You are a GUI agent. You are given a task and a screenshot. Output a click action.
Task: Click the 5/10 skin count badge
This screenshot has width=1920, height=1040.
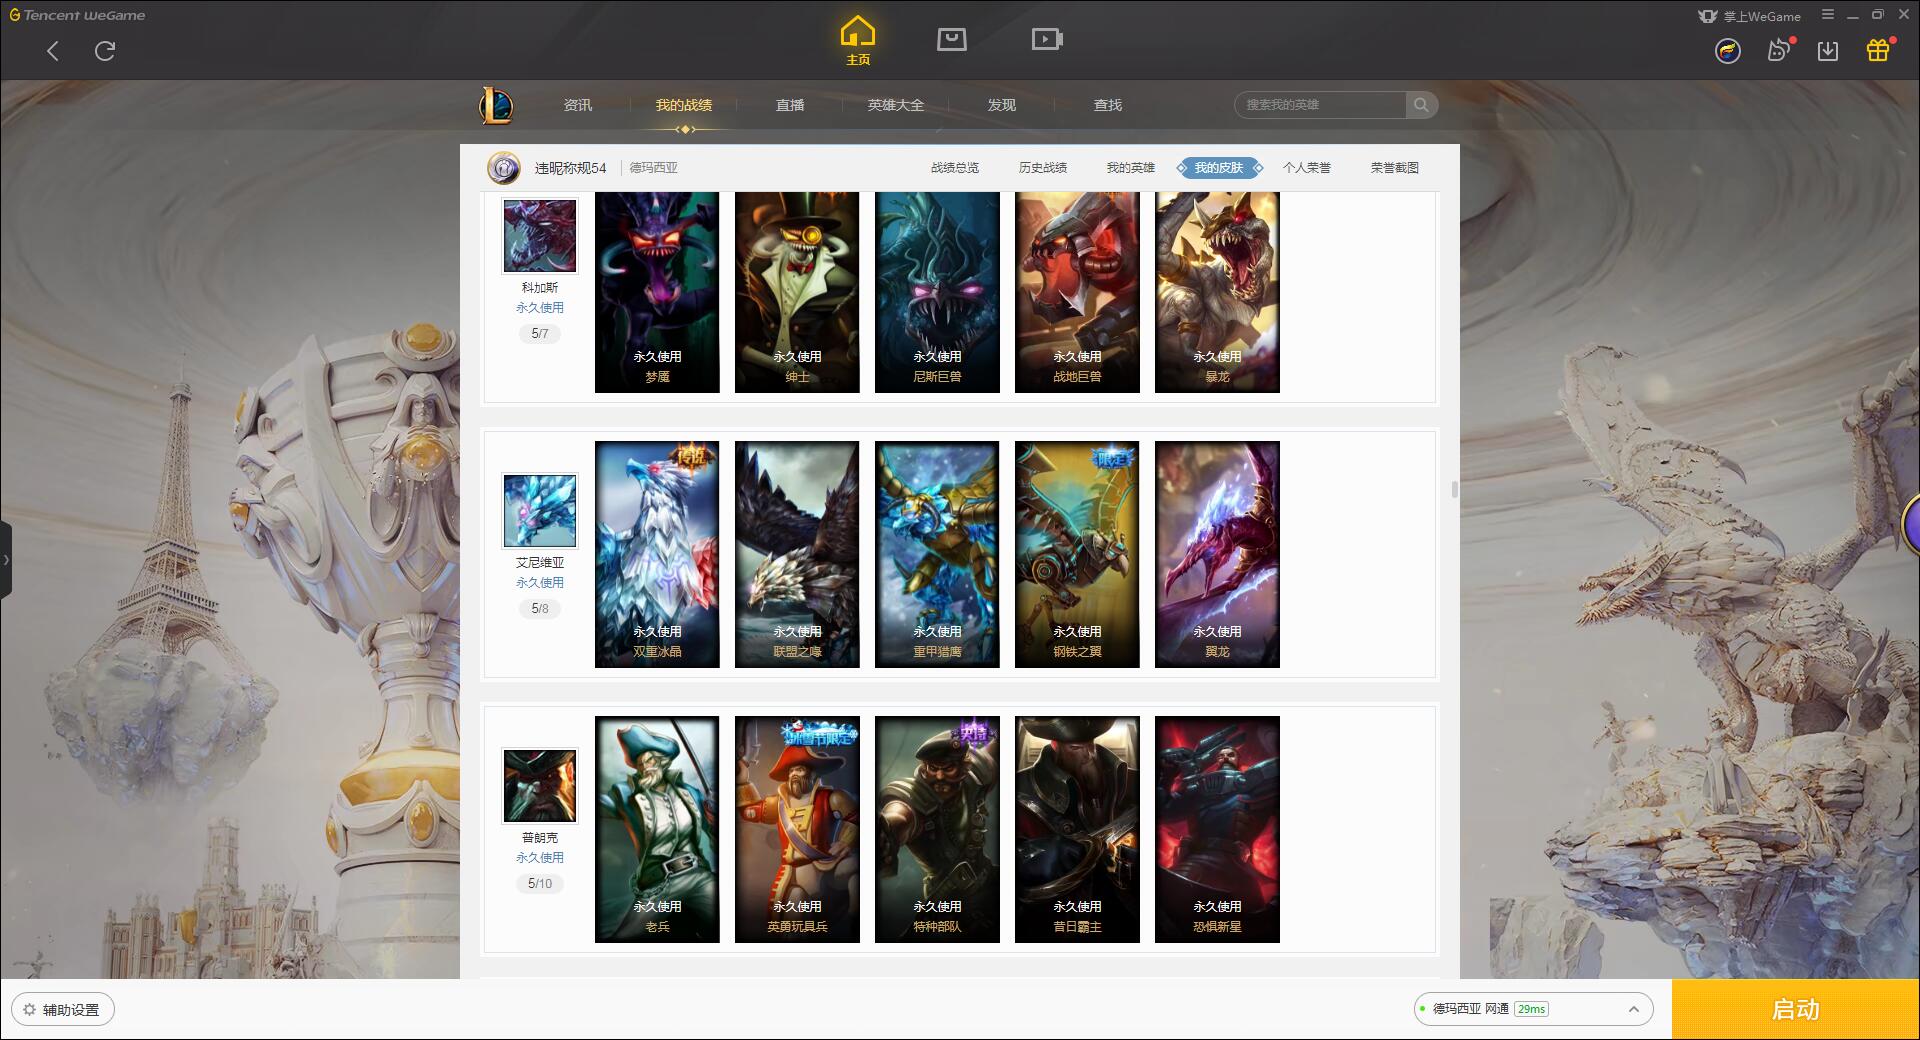click(x=540, y=883)
